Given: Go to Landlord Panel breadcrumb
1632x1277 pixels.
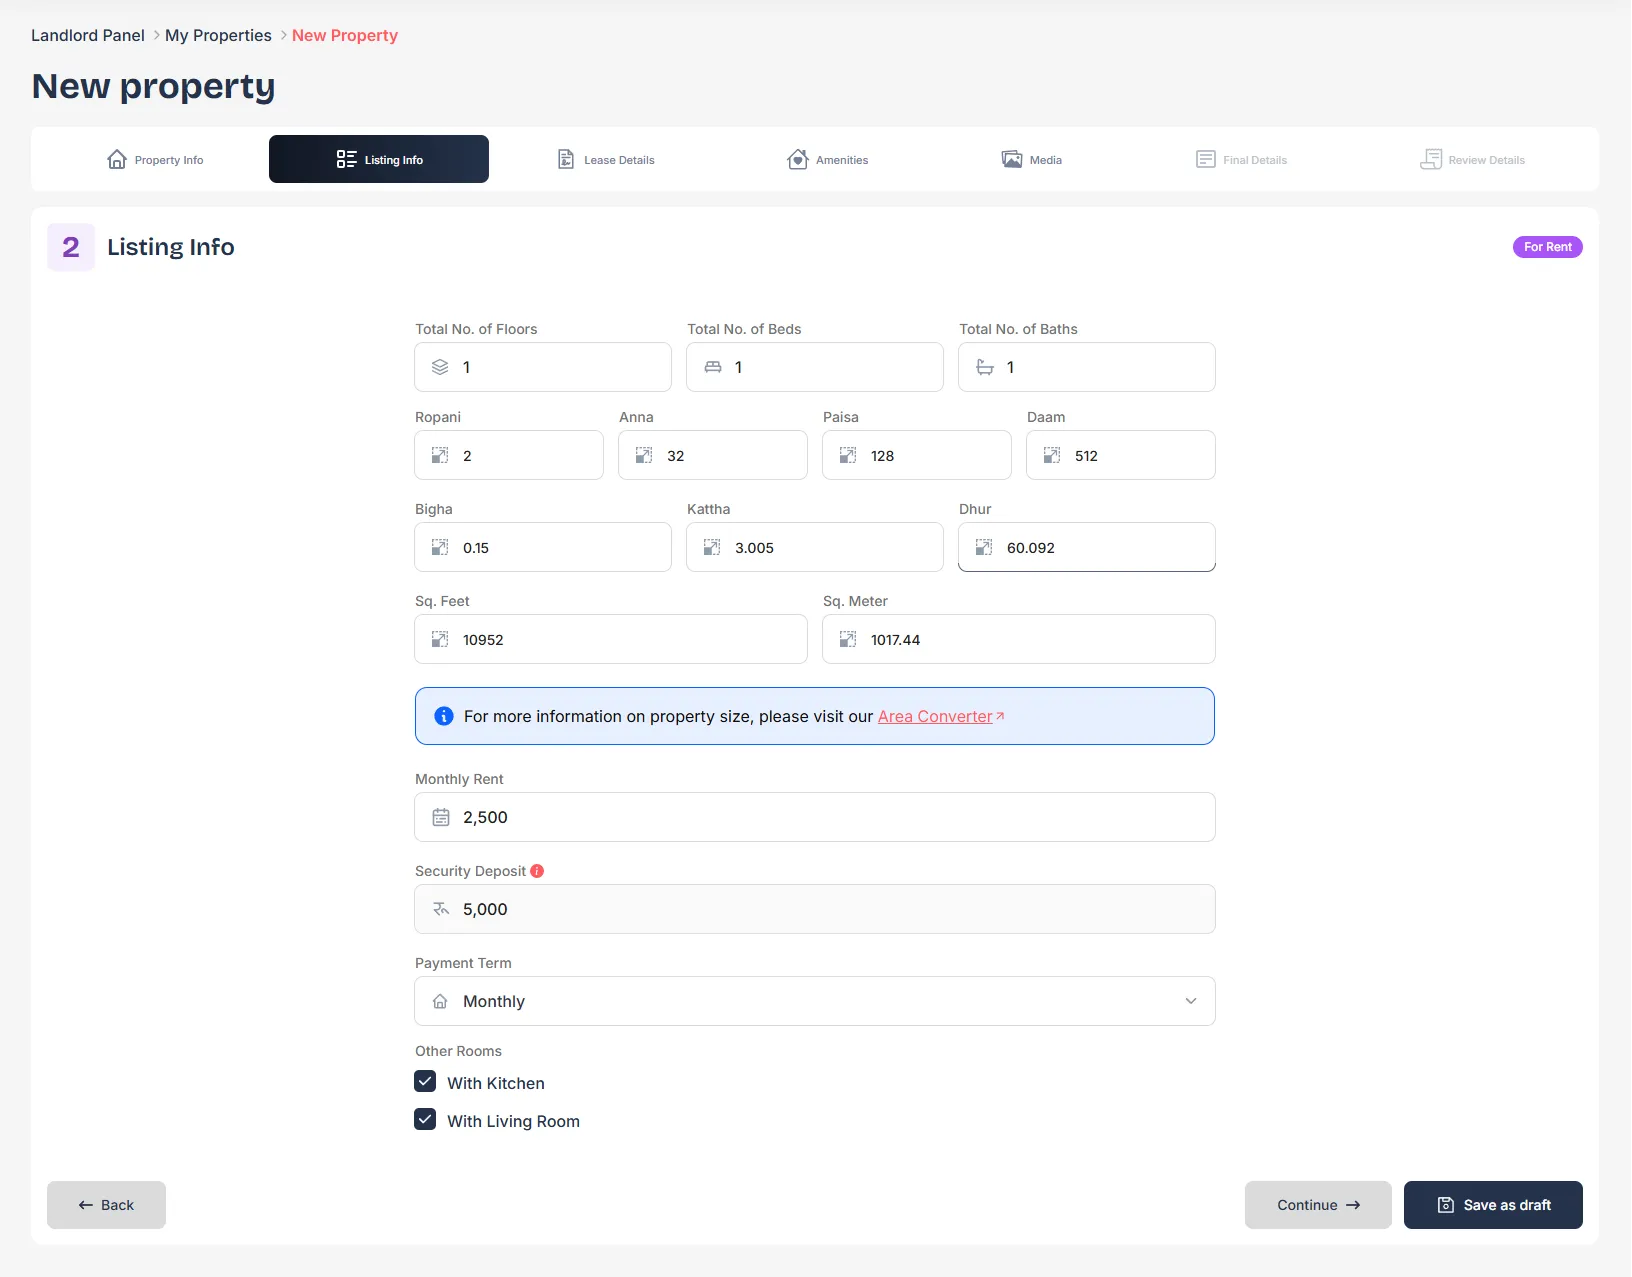Looking at the screenshot, I should point(88,35).
